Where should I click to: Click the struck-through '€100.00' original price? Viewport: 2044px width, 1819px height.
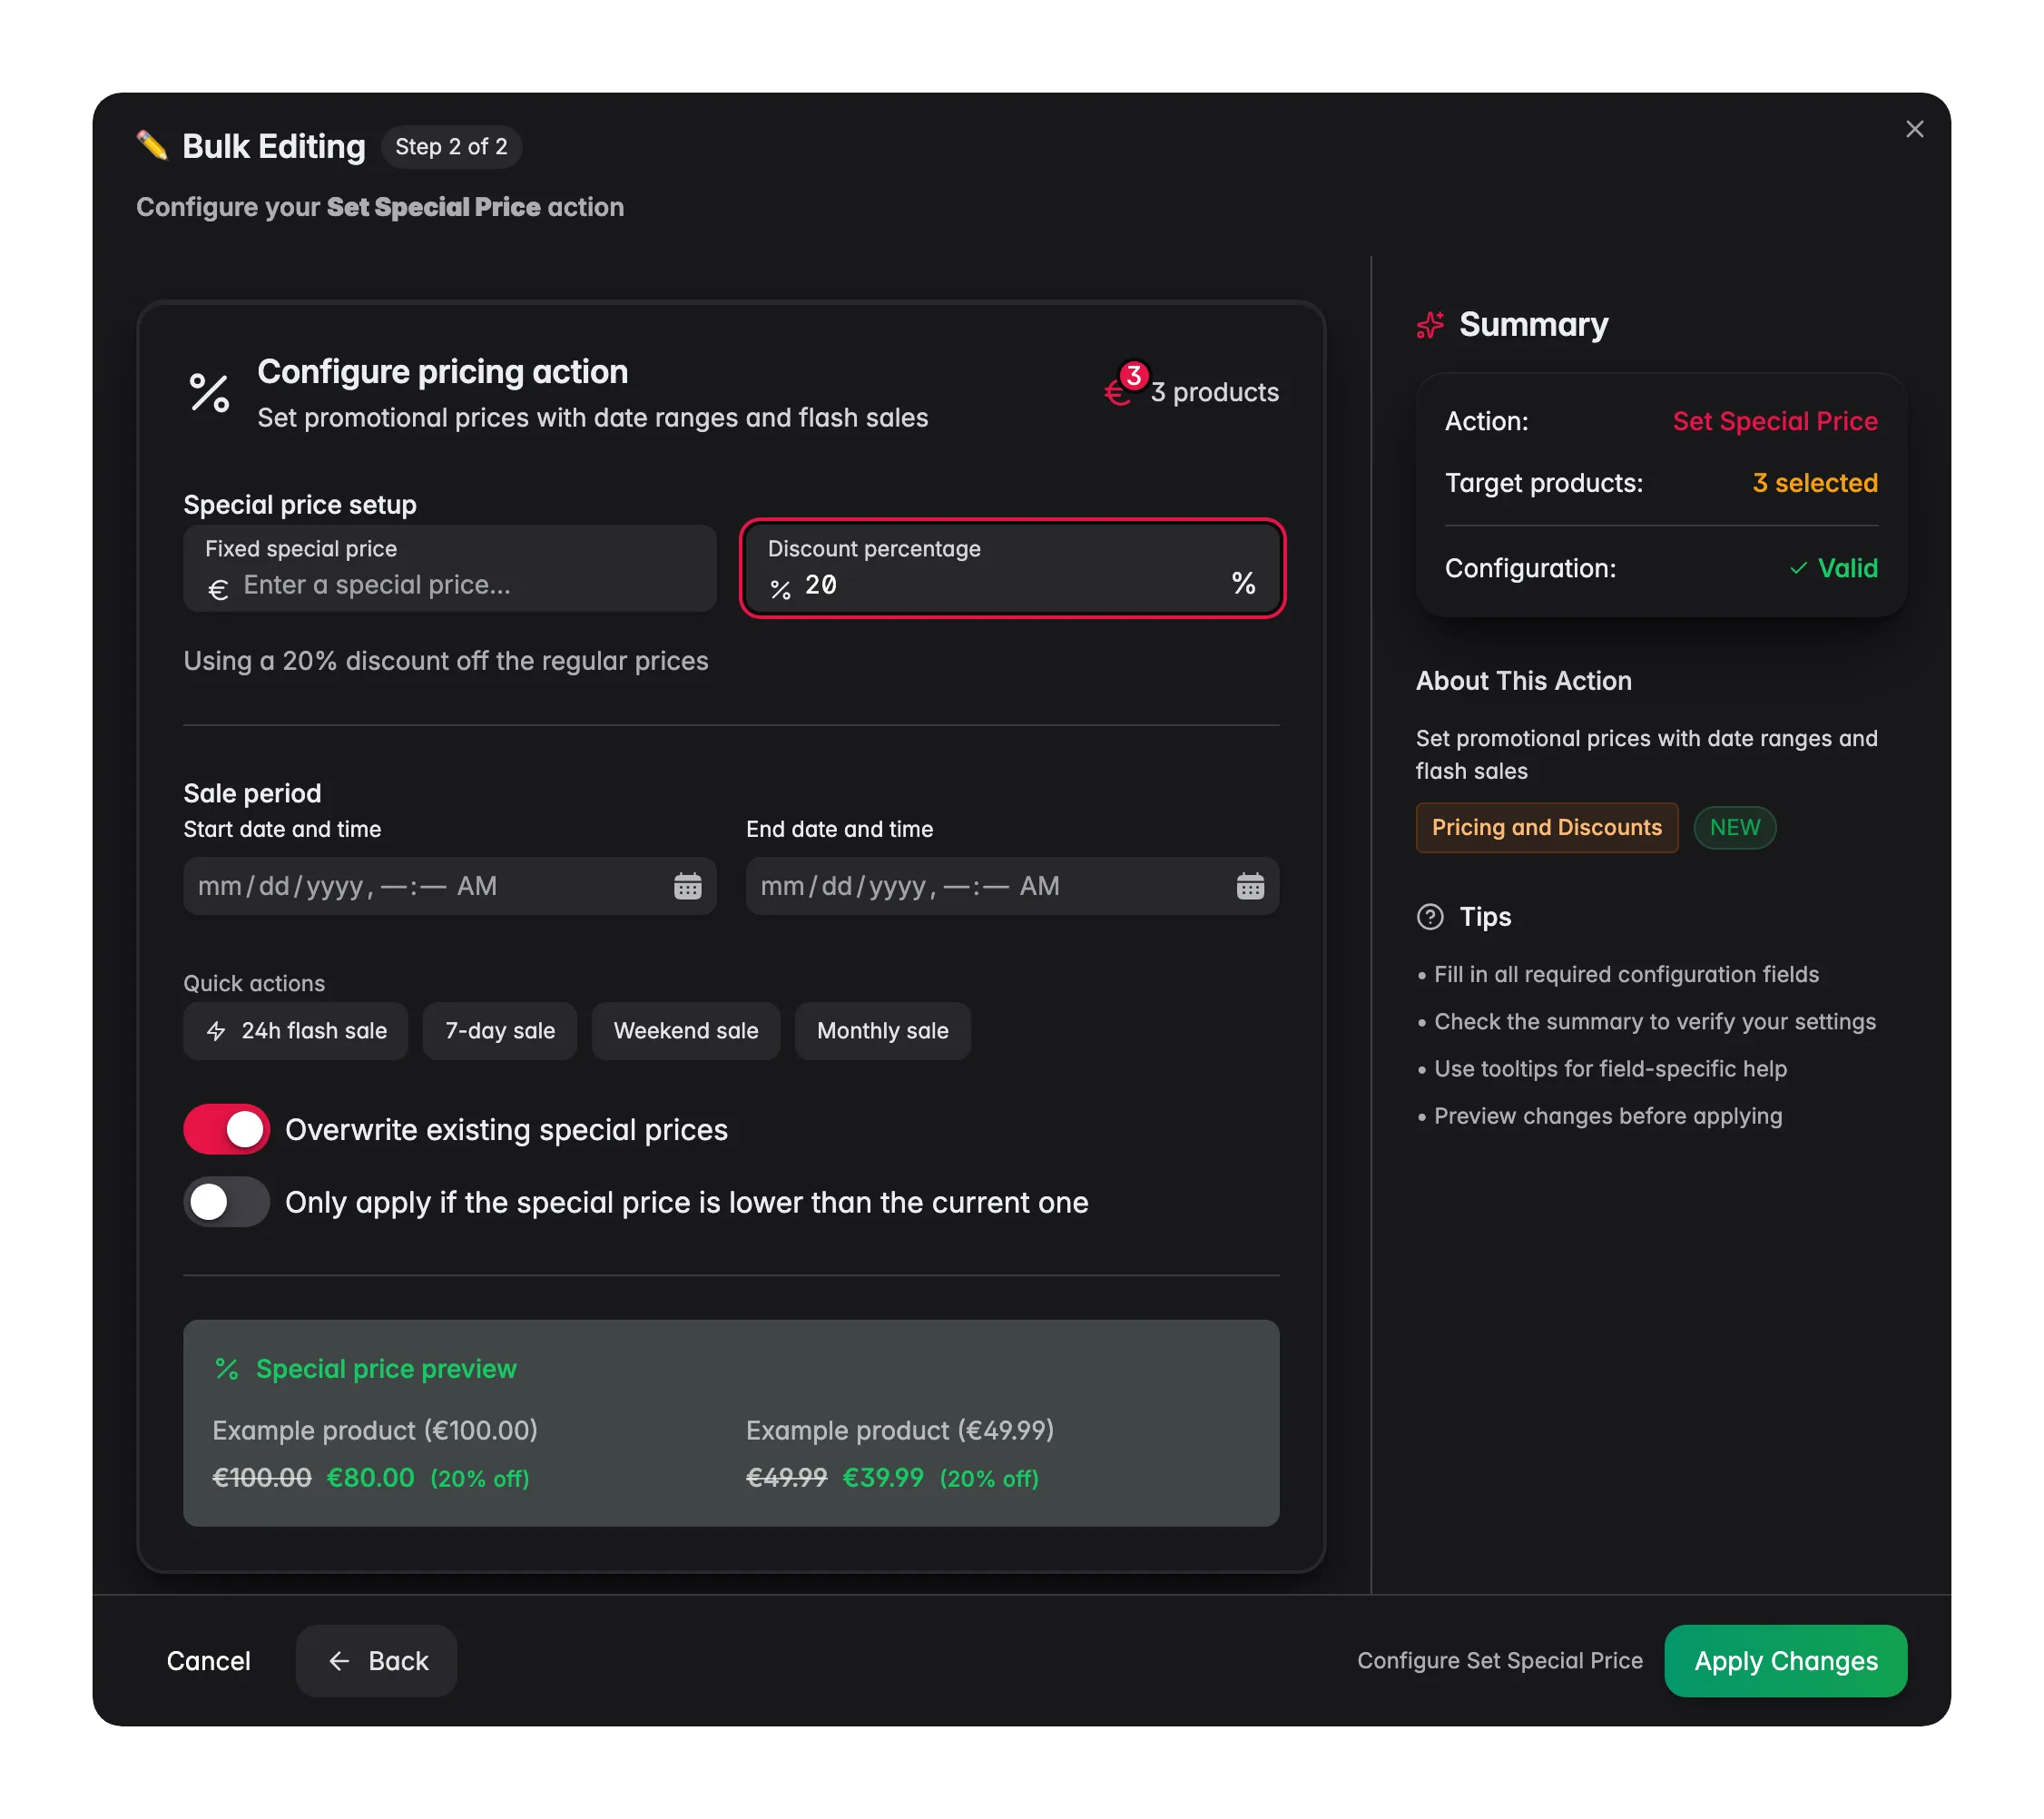pos(262,1478)
